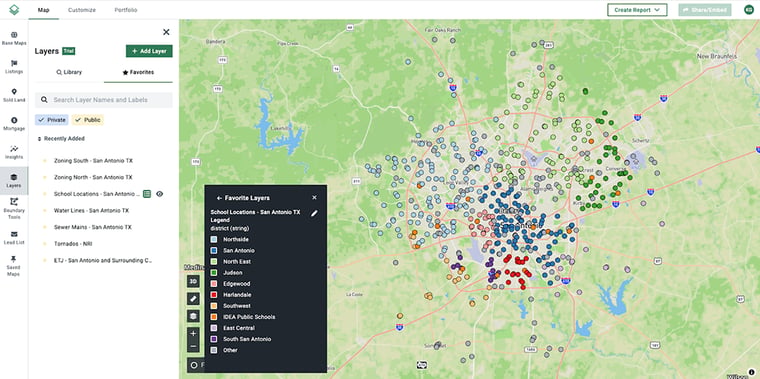Toggle School Locations layer visibility eye
Viewport: 760px width, 379px height.
(159, 194)
